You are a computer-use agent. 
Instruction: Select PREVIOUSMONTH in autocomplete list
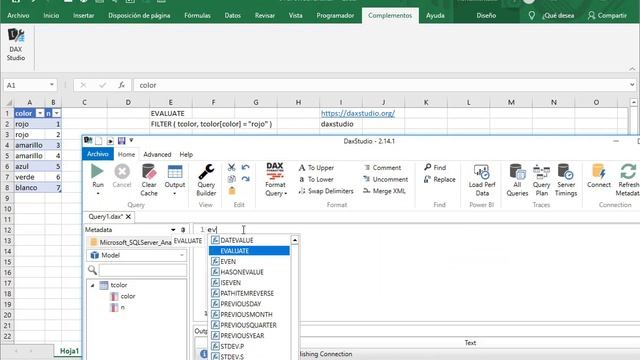(x=249, y=314)
